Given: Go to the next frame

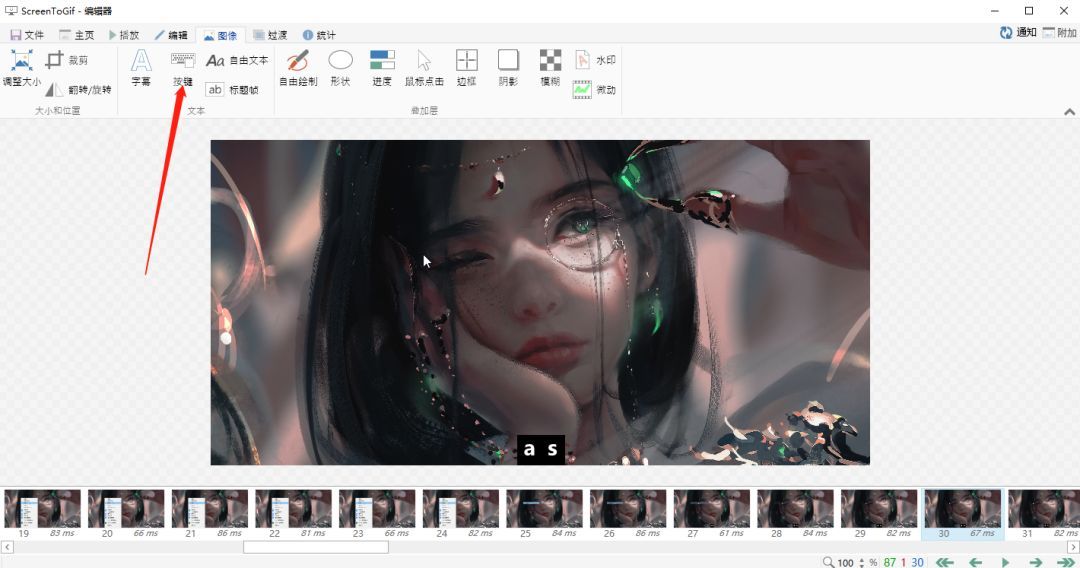Looking at the screenshot, I should 1035,562.
